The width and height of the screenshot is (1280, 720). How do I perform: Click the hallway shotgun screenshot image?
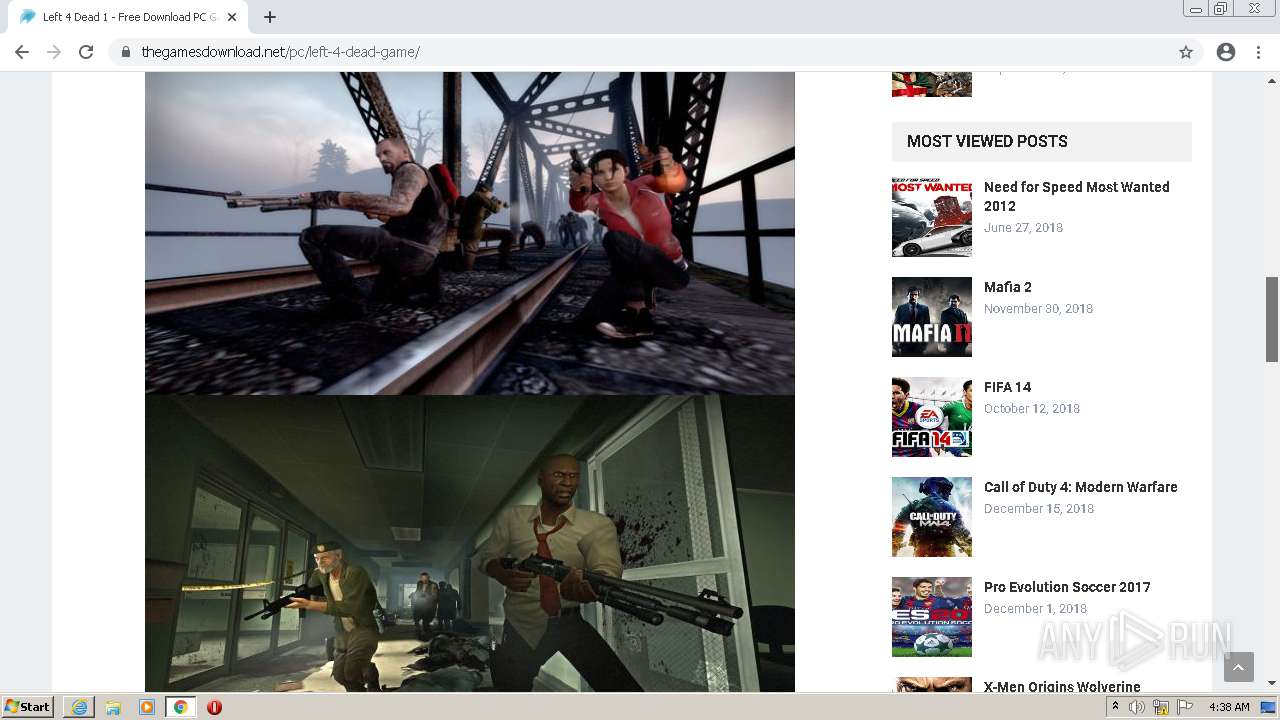click(x=470, y=543)
